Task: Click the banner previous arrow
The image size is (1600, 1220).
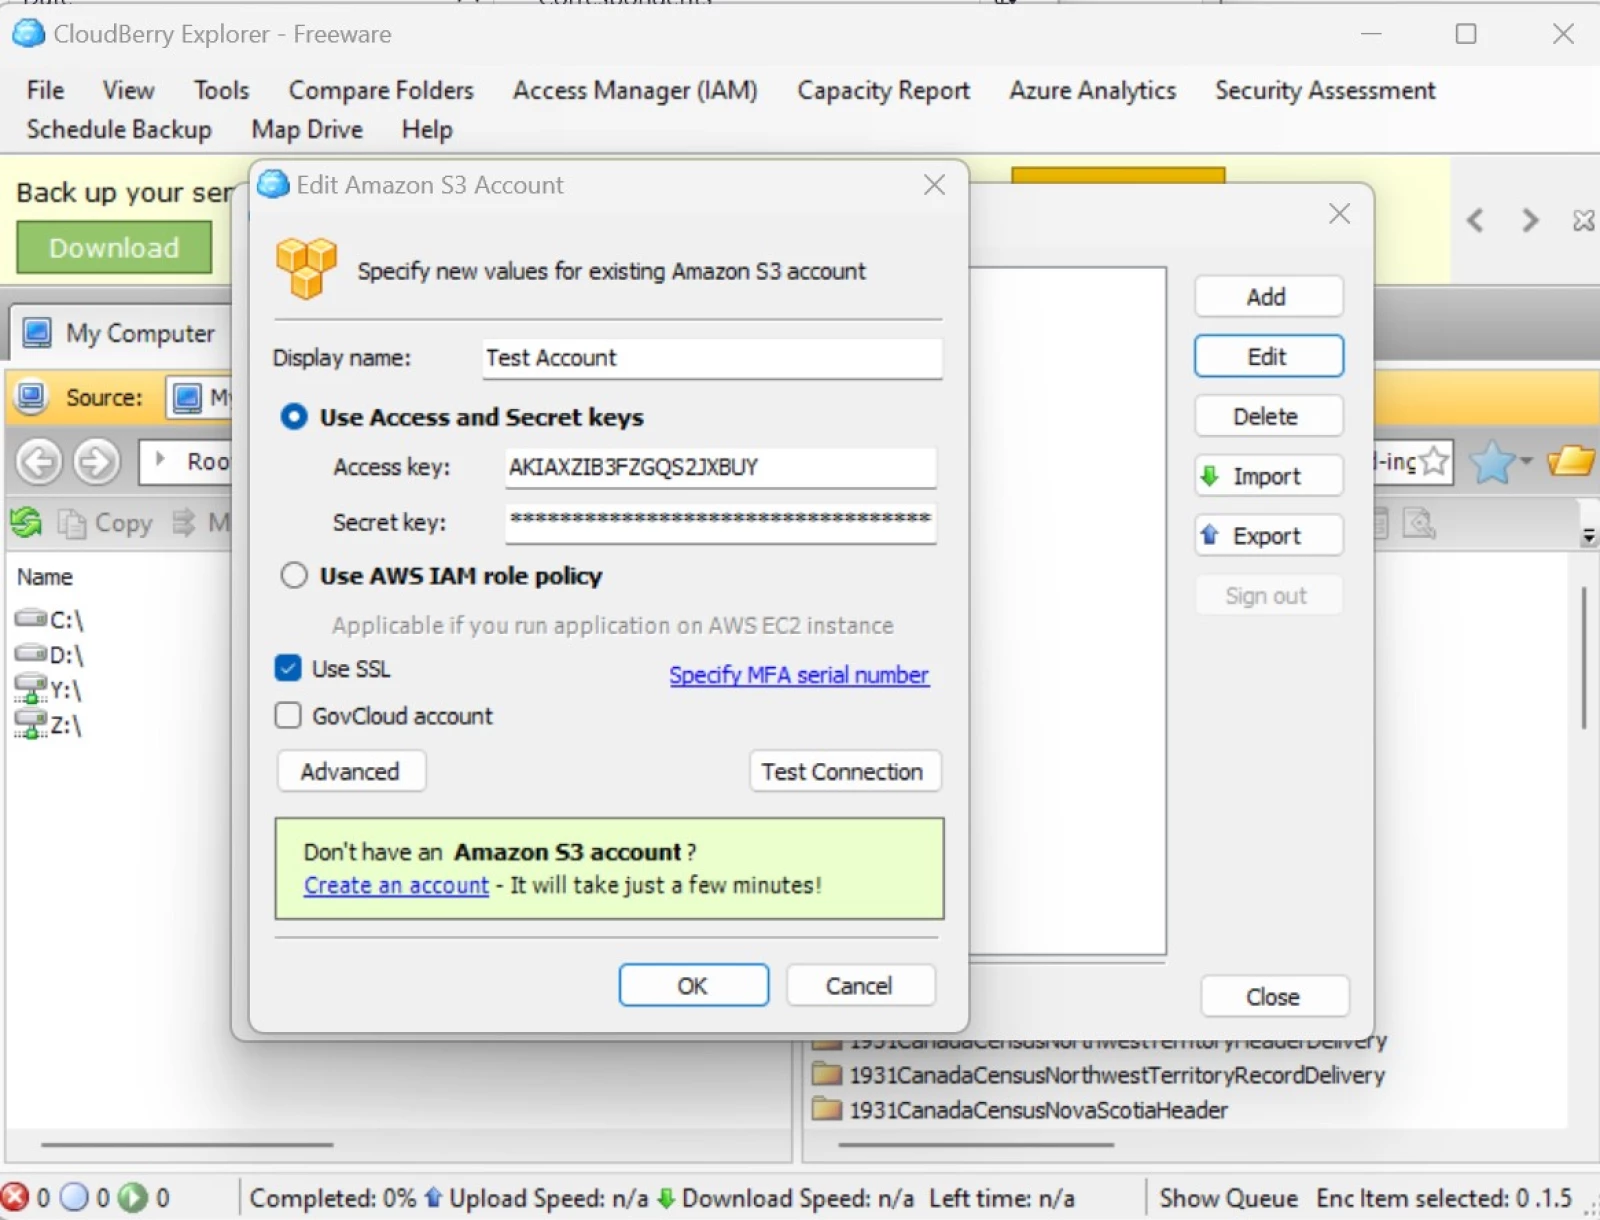Action: [1475, 220]
